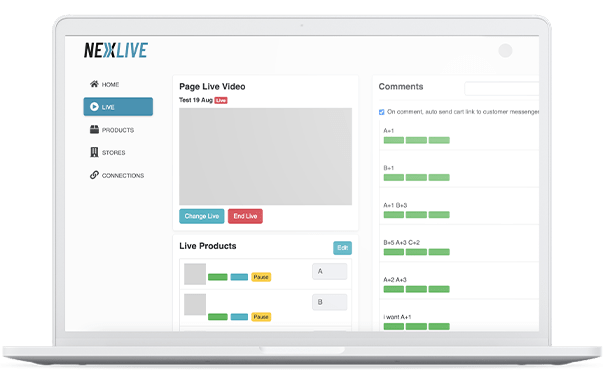Click the Edit button in Live Products
This screenshot has width=603, height=374.
pos(342,248)
